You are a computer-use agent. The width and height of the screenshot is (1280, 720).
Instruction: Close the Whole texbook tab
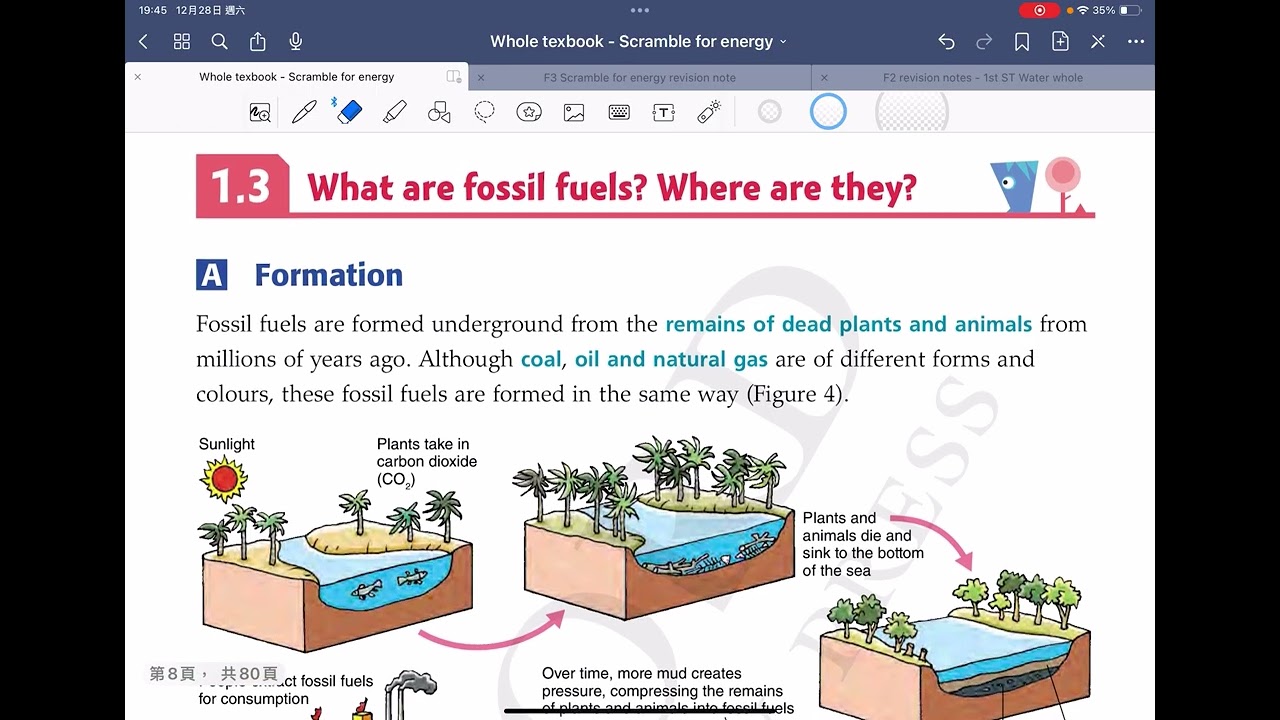138,77
